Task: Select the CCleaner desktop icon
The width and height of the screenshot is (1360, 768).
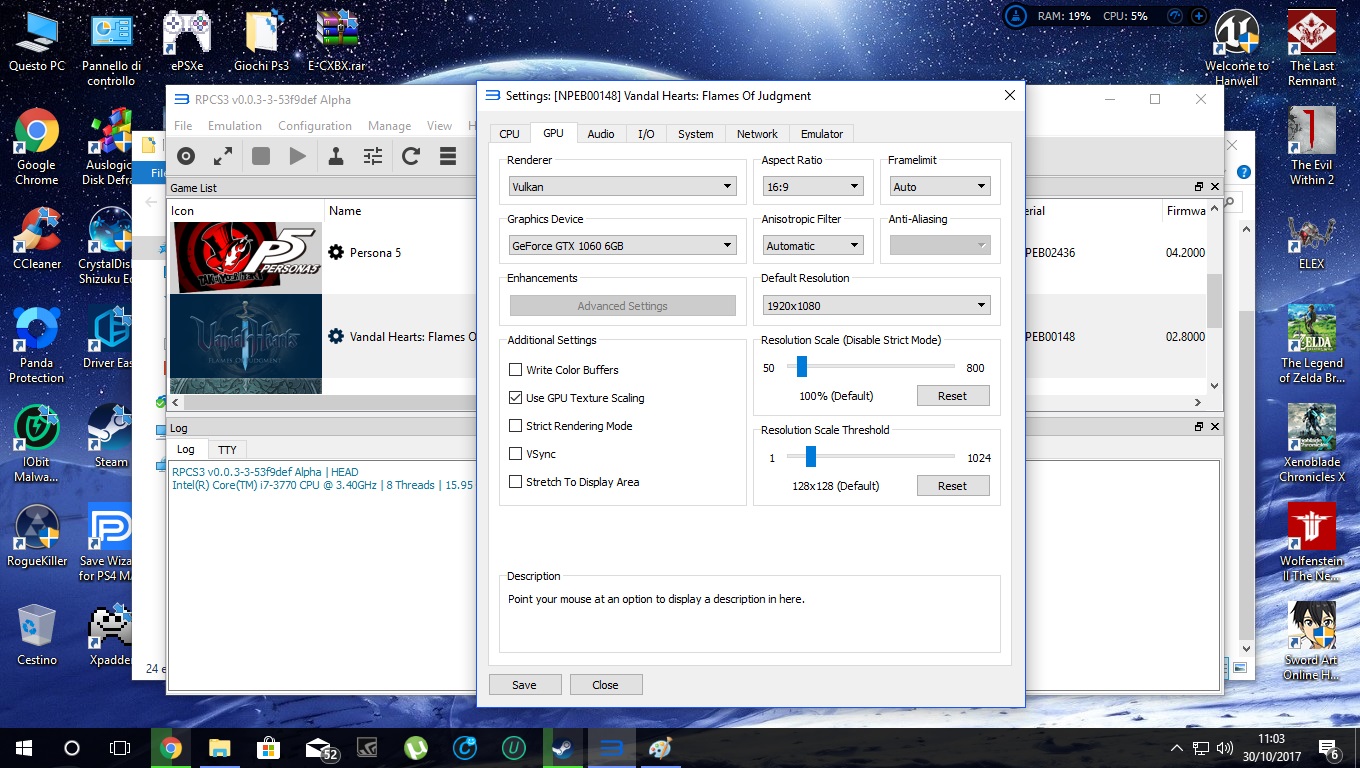Action: [x=37, y=240]
